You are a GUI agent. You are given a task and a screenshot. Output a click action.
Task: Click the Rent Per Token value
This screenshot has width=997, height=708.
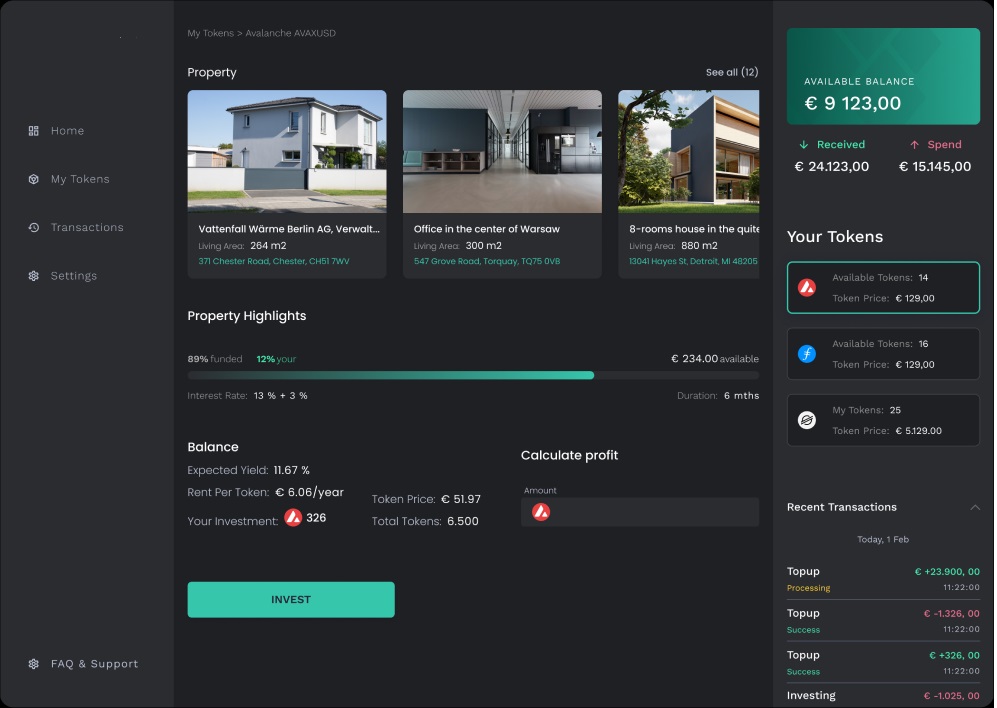309,492
